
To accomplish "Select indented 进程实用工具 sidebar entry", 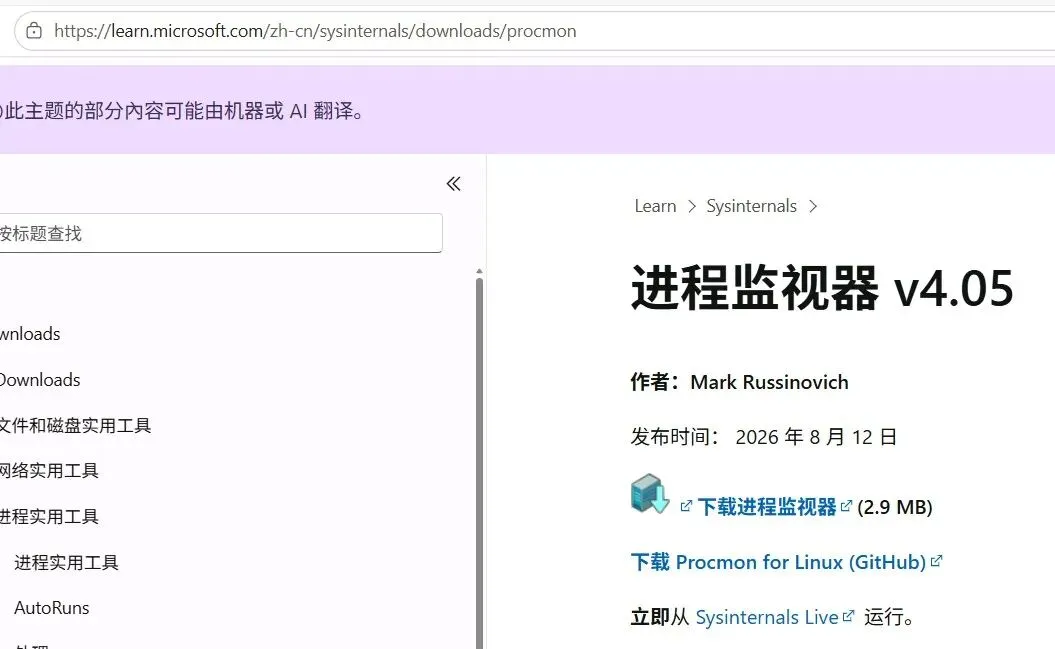I will click(66, 562).
